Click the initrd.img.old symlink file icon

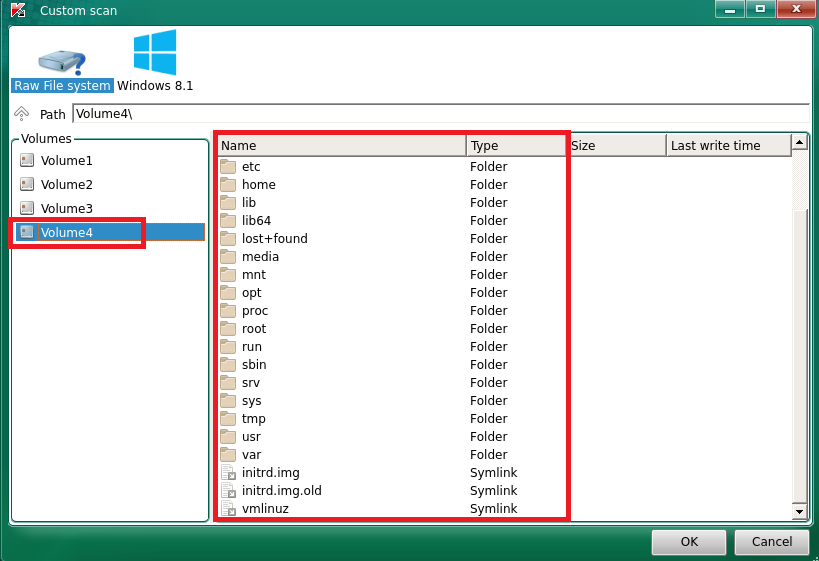[228, 490]
